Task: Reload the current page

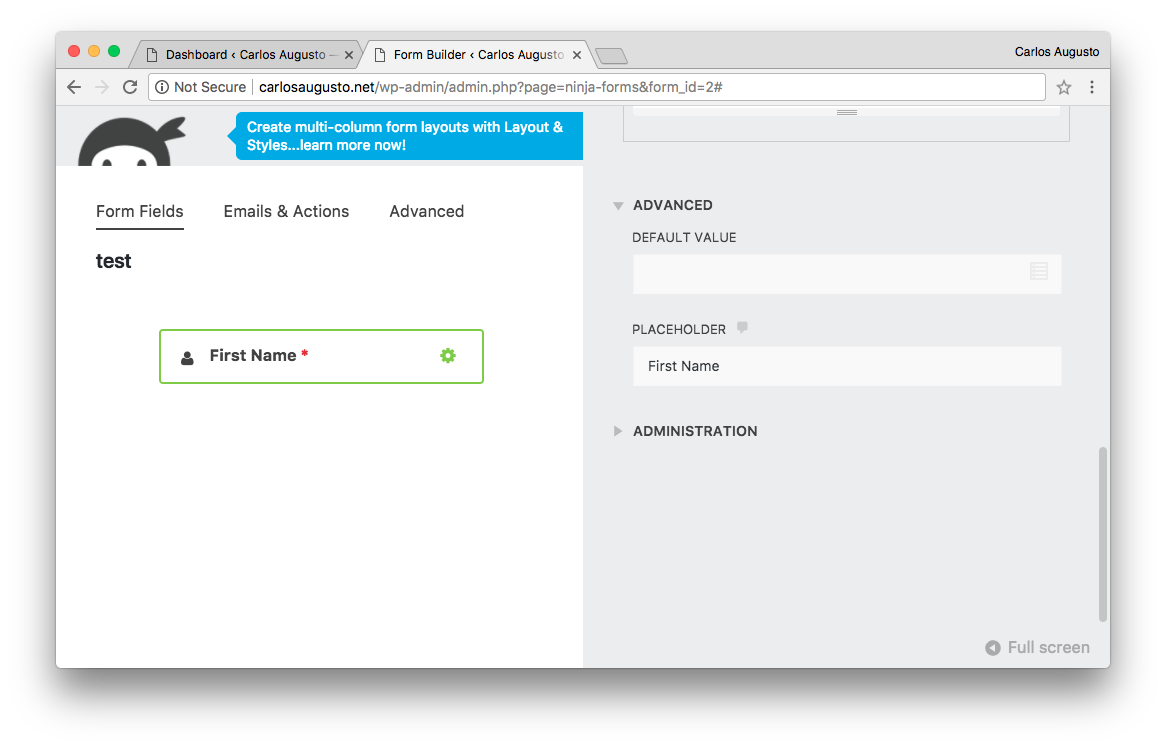Action: [129, 87]
